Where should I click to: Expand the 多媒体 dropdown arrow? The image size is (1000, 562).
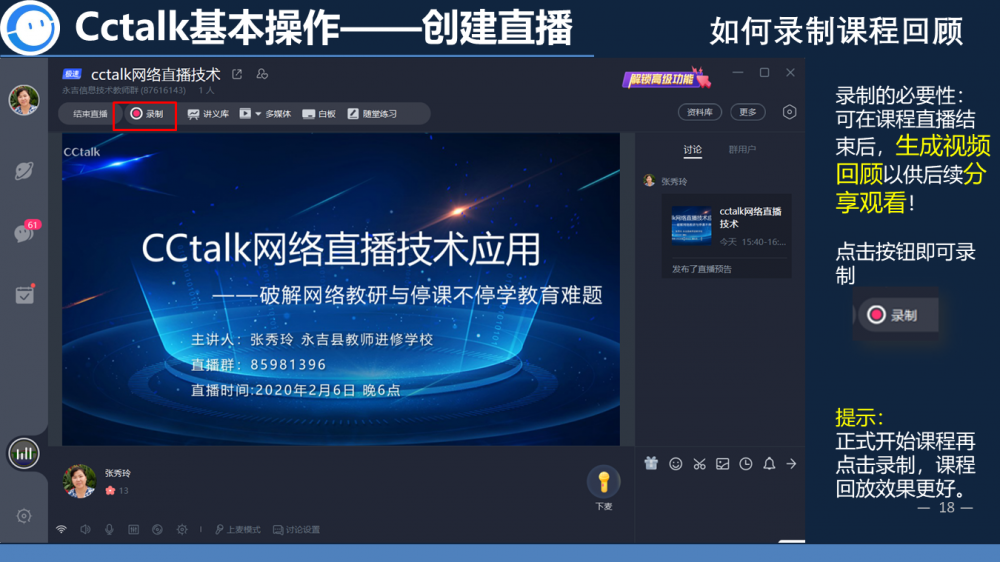click(x=258, y=114)
